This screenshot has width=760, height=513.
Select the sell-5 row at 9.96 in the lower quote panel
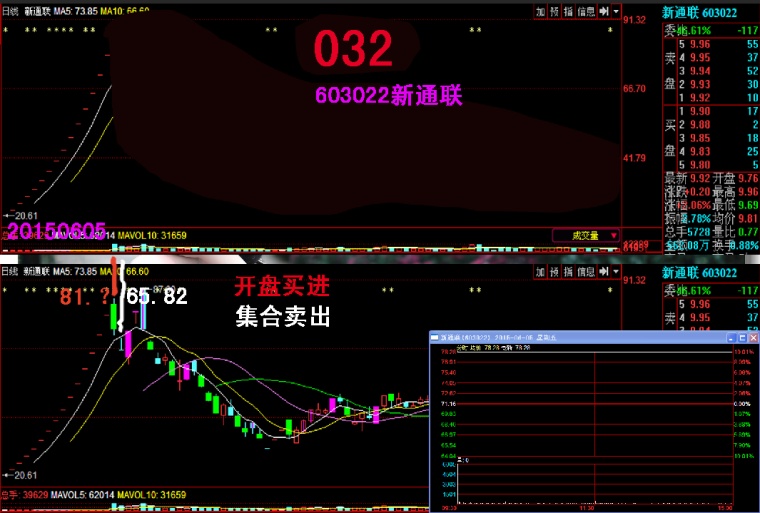coord(718,305)
